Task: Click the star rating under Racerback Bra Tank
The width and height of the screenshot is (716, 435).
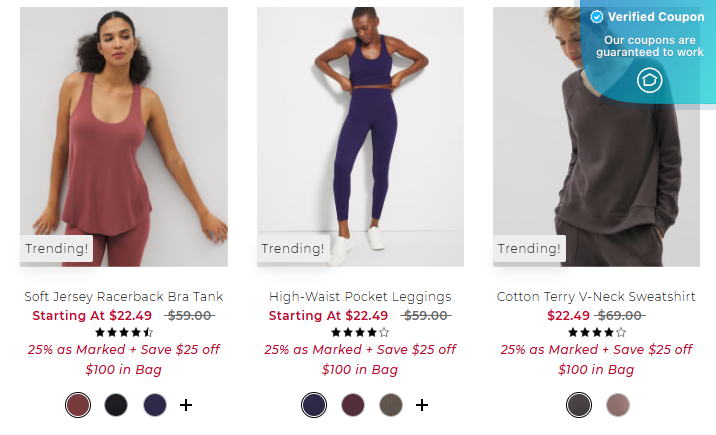Action: [124, 332]
